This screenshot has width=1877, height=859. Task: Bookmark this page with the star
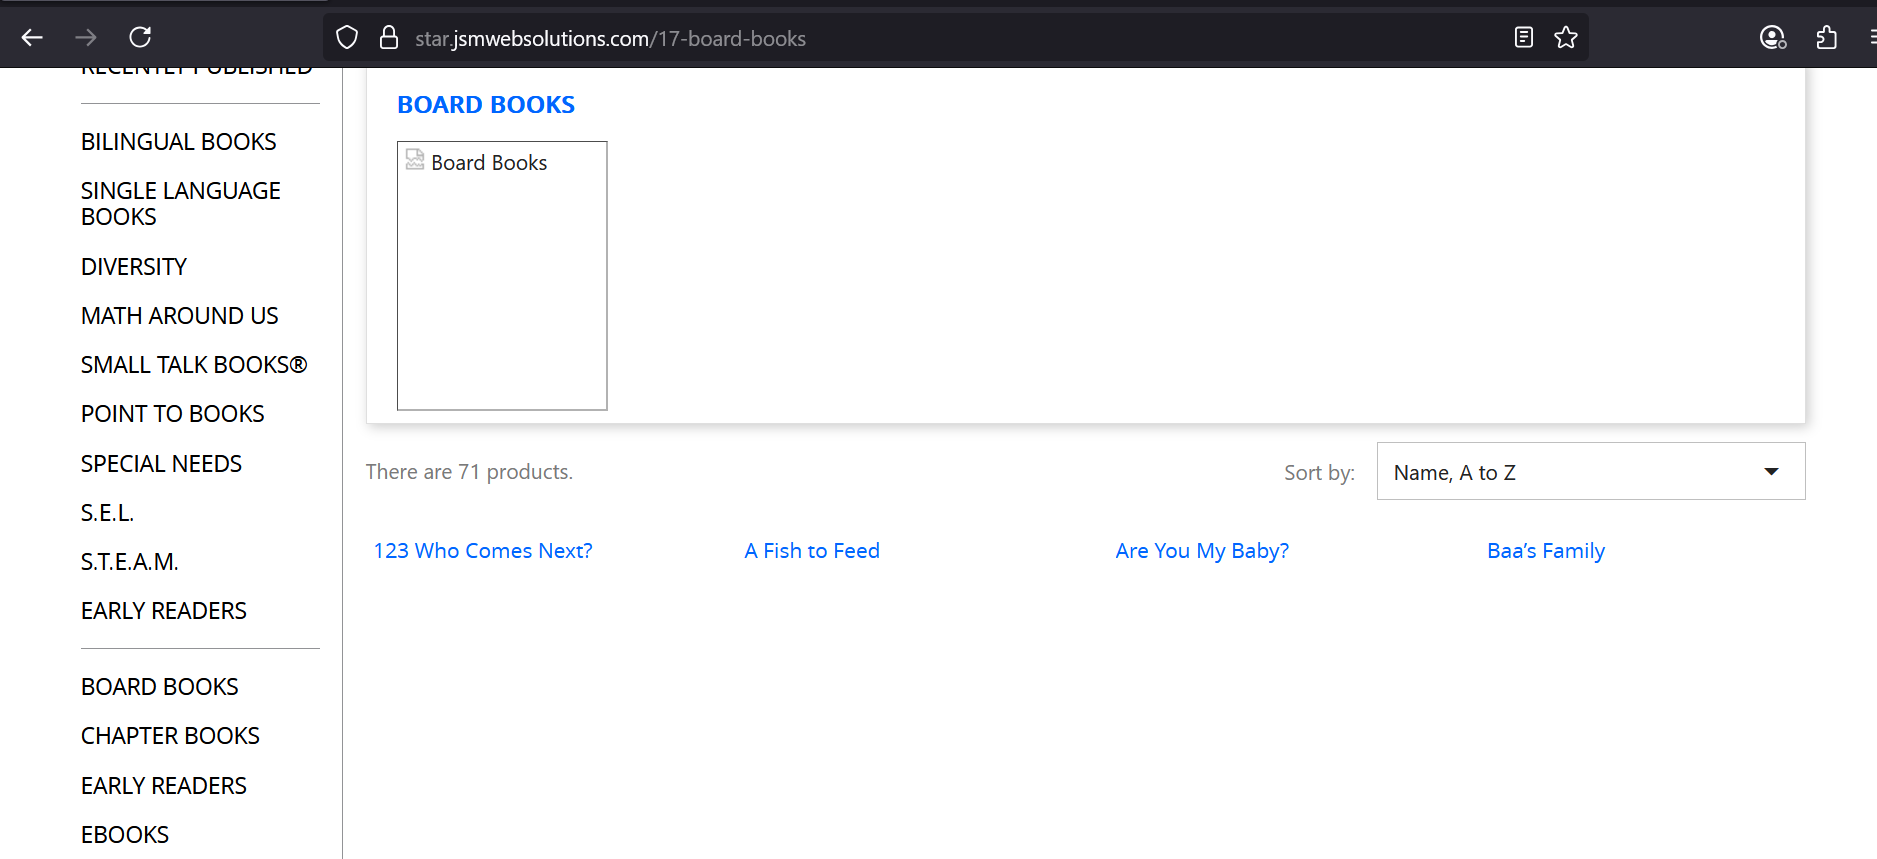click(x=1566, y=38)
